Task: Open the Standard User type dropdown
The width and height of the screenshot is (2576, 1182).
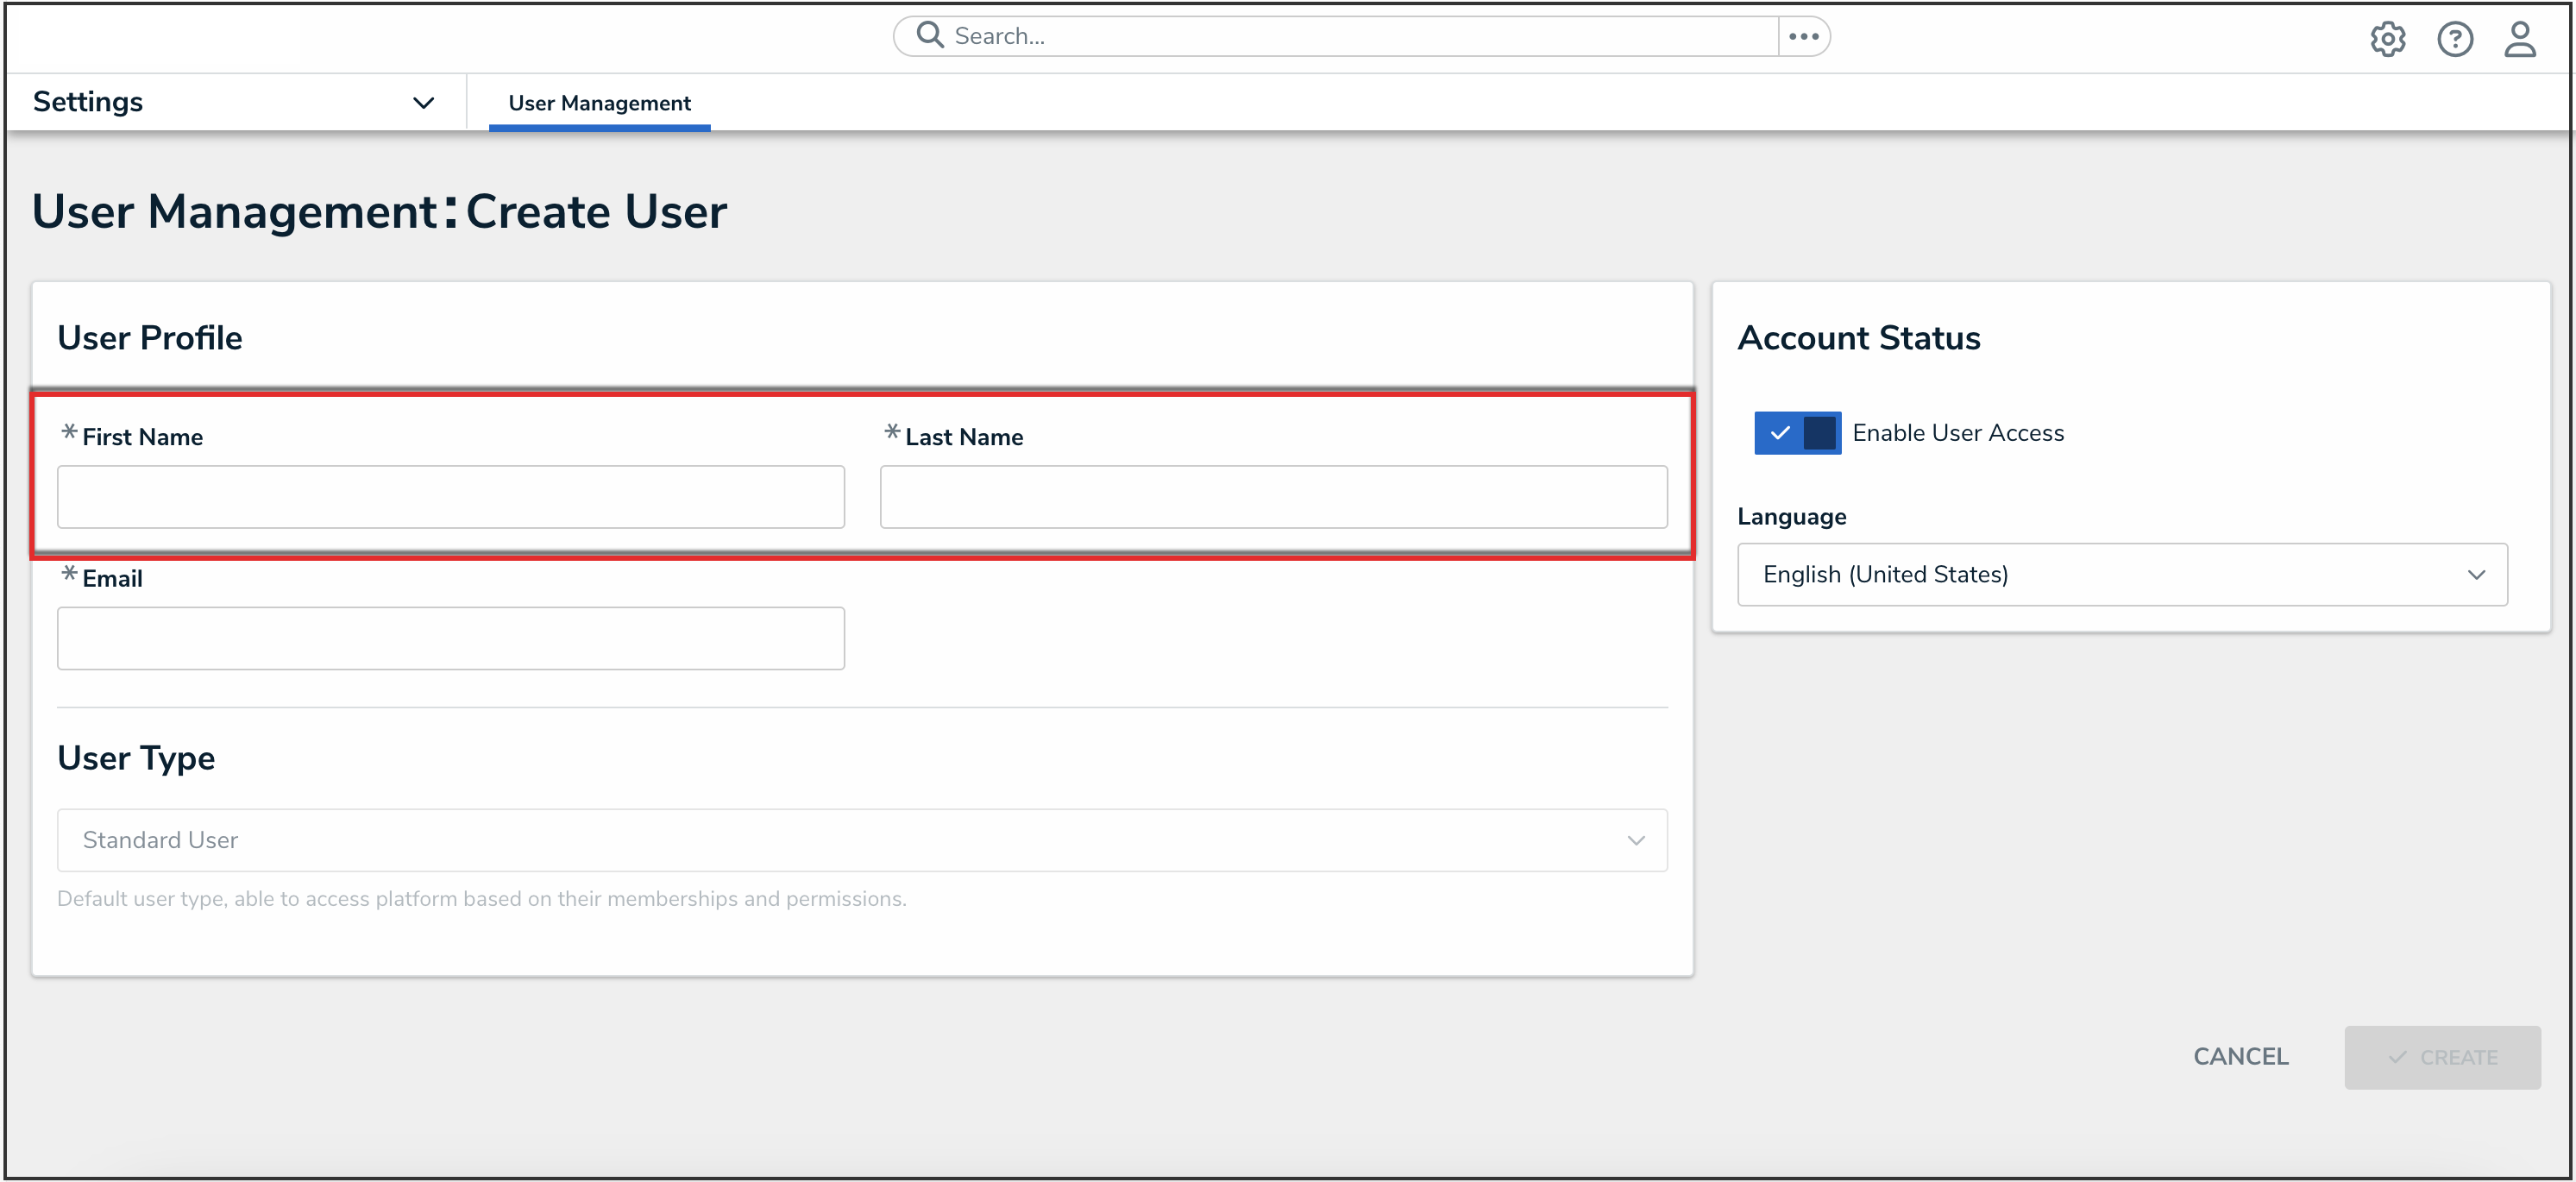Action: point(860,840)
